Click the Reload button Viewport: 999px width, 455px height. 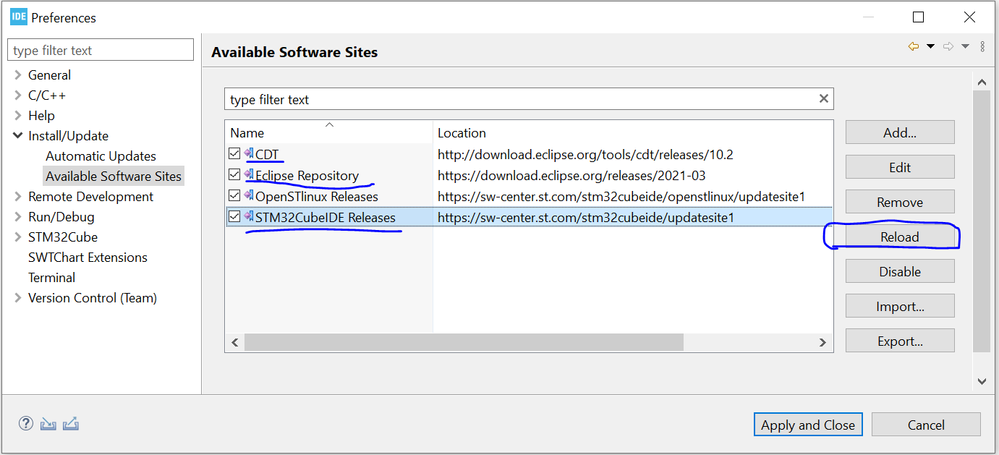tap(900, 237)
